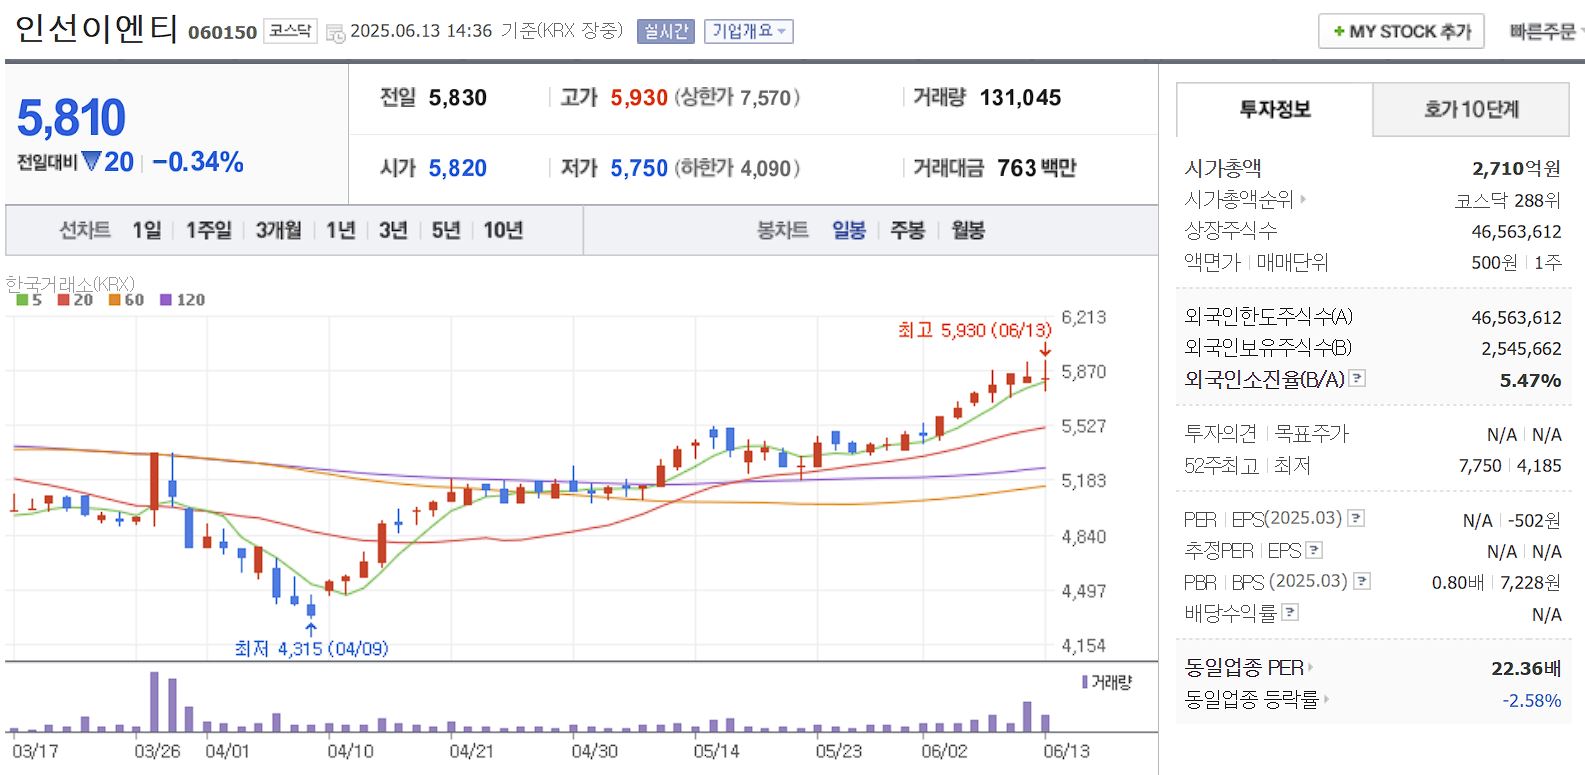Open help icon next to 외국인소진율(B/A)

tap(1357, 378)
